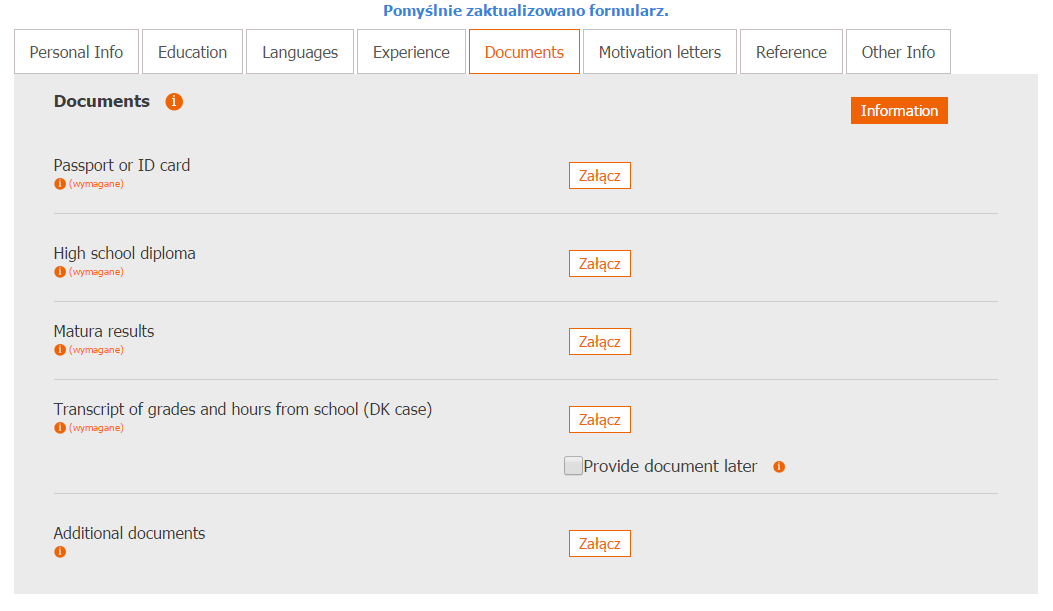Open the Other Info tab
This screenshot has width=1053, height=611.
(899, 52)
